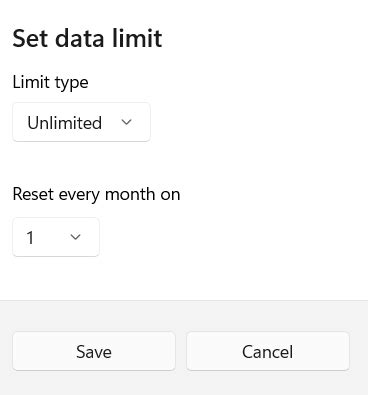Click the word Unlimited

65,123
